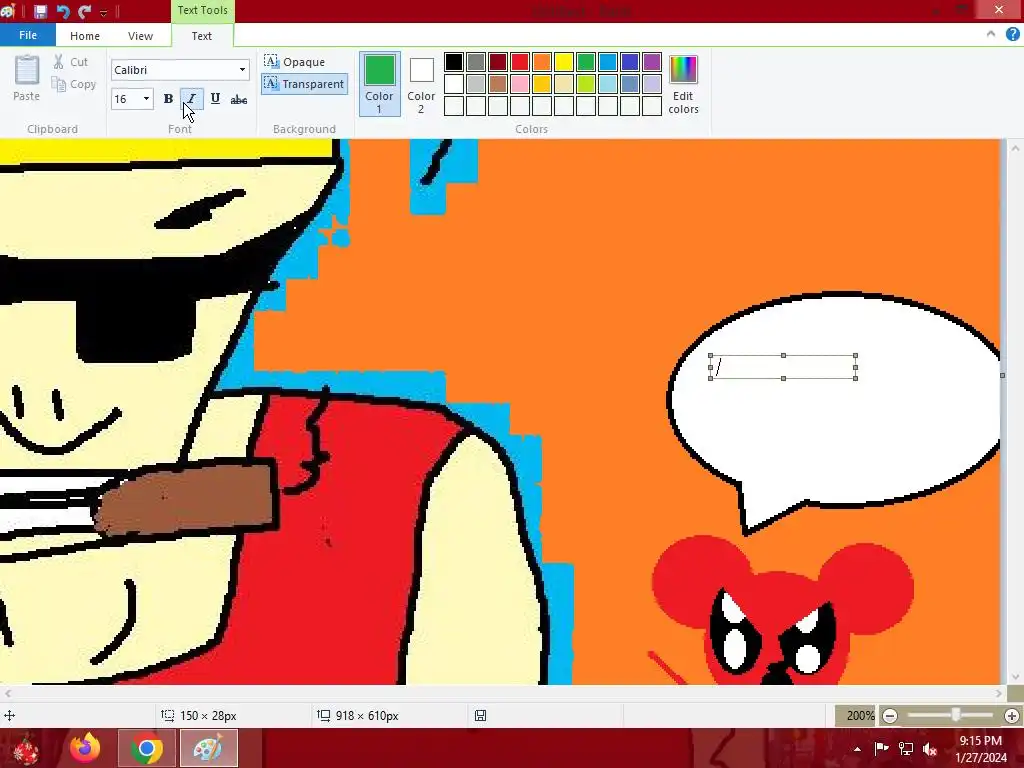
Task: Open Paint Help
Action: coord(1012,35)
